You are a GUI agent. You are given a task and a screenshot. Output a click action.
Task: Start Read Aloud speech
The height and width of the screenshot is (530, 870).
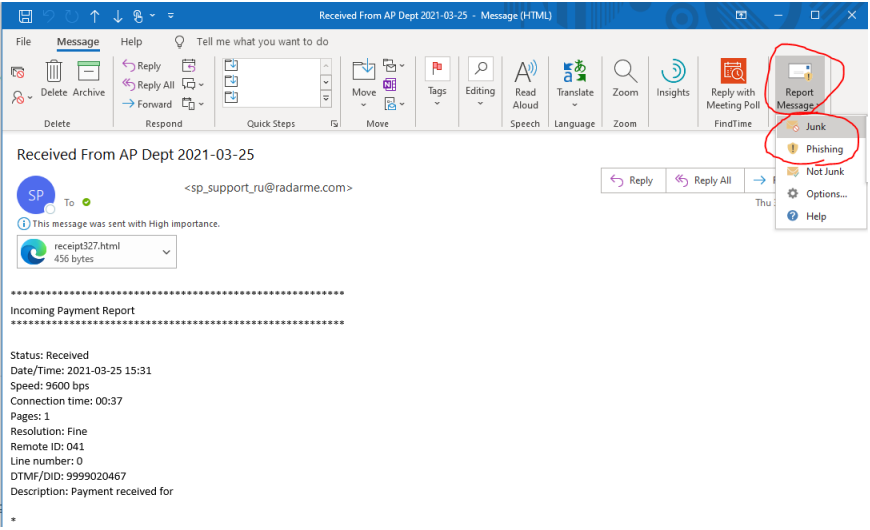click(525, 84)
